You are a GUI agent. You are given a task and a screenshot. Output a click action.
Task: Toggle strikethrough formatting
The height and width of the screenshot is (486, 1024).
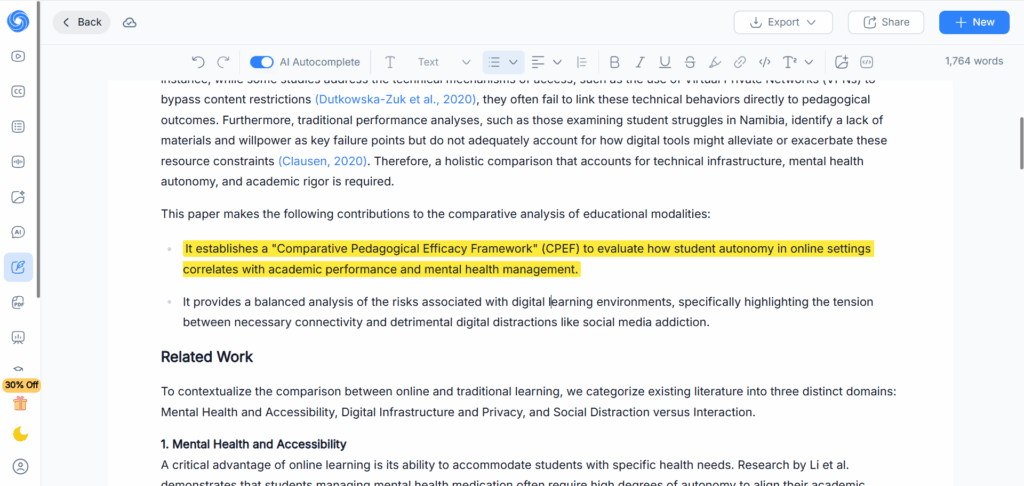click(x=690, y=62)
